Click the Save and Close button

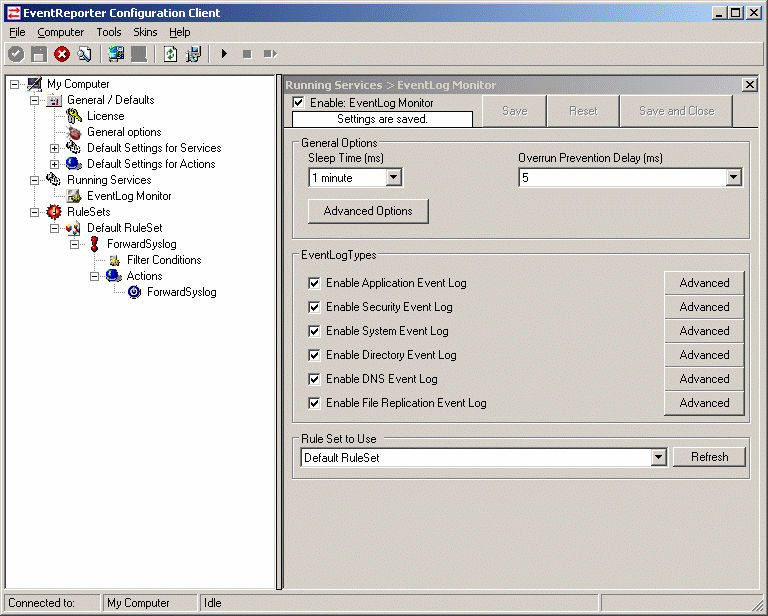click(x=676, y=111)
